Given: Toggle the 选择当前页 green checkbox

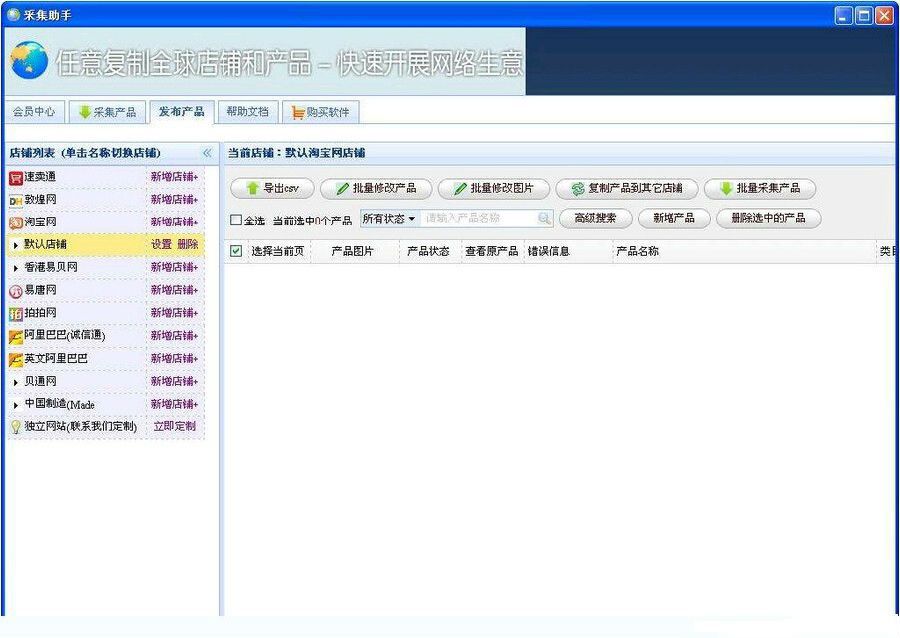Looking at the screenshot, I should [235, 251].
